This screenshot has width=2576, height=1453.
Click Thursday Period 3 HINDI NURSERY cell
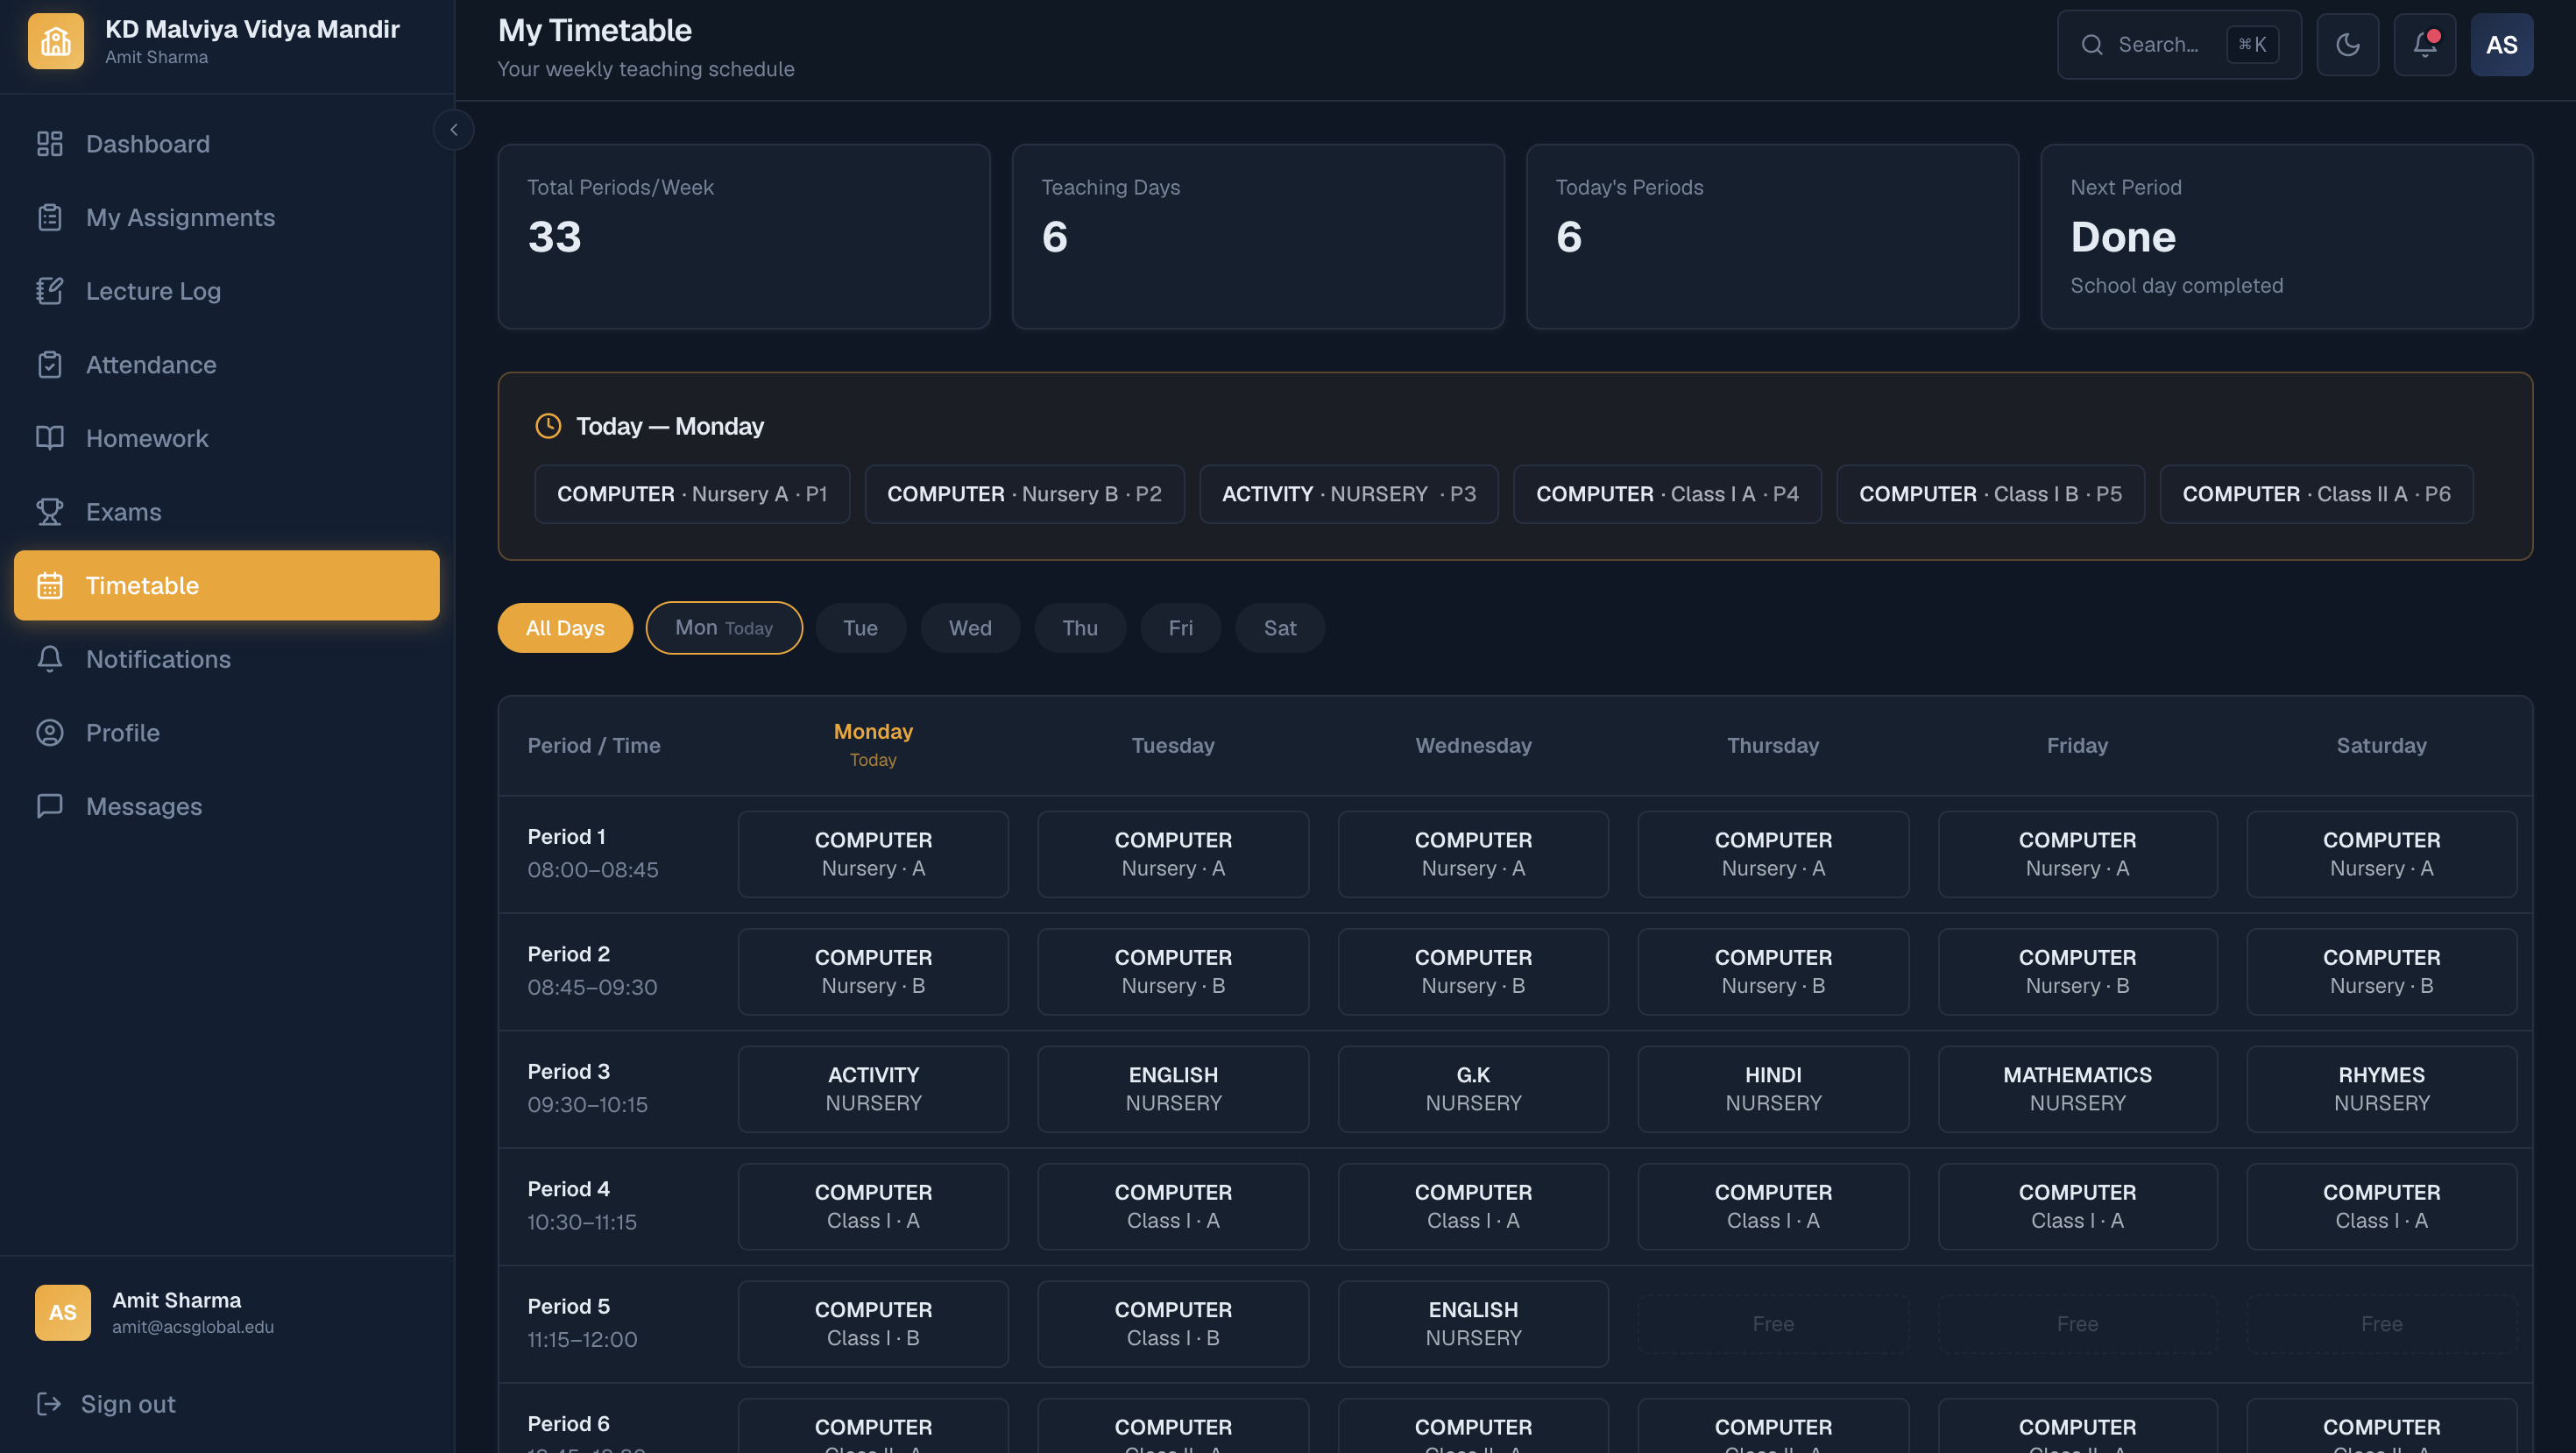coord(1773,1089)
